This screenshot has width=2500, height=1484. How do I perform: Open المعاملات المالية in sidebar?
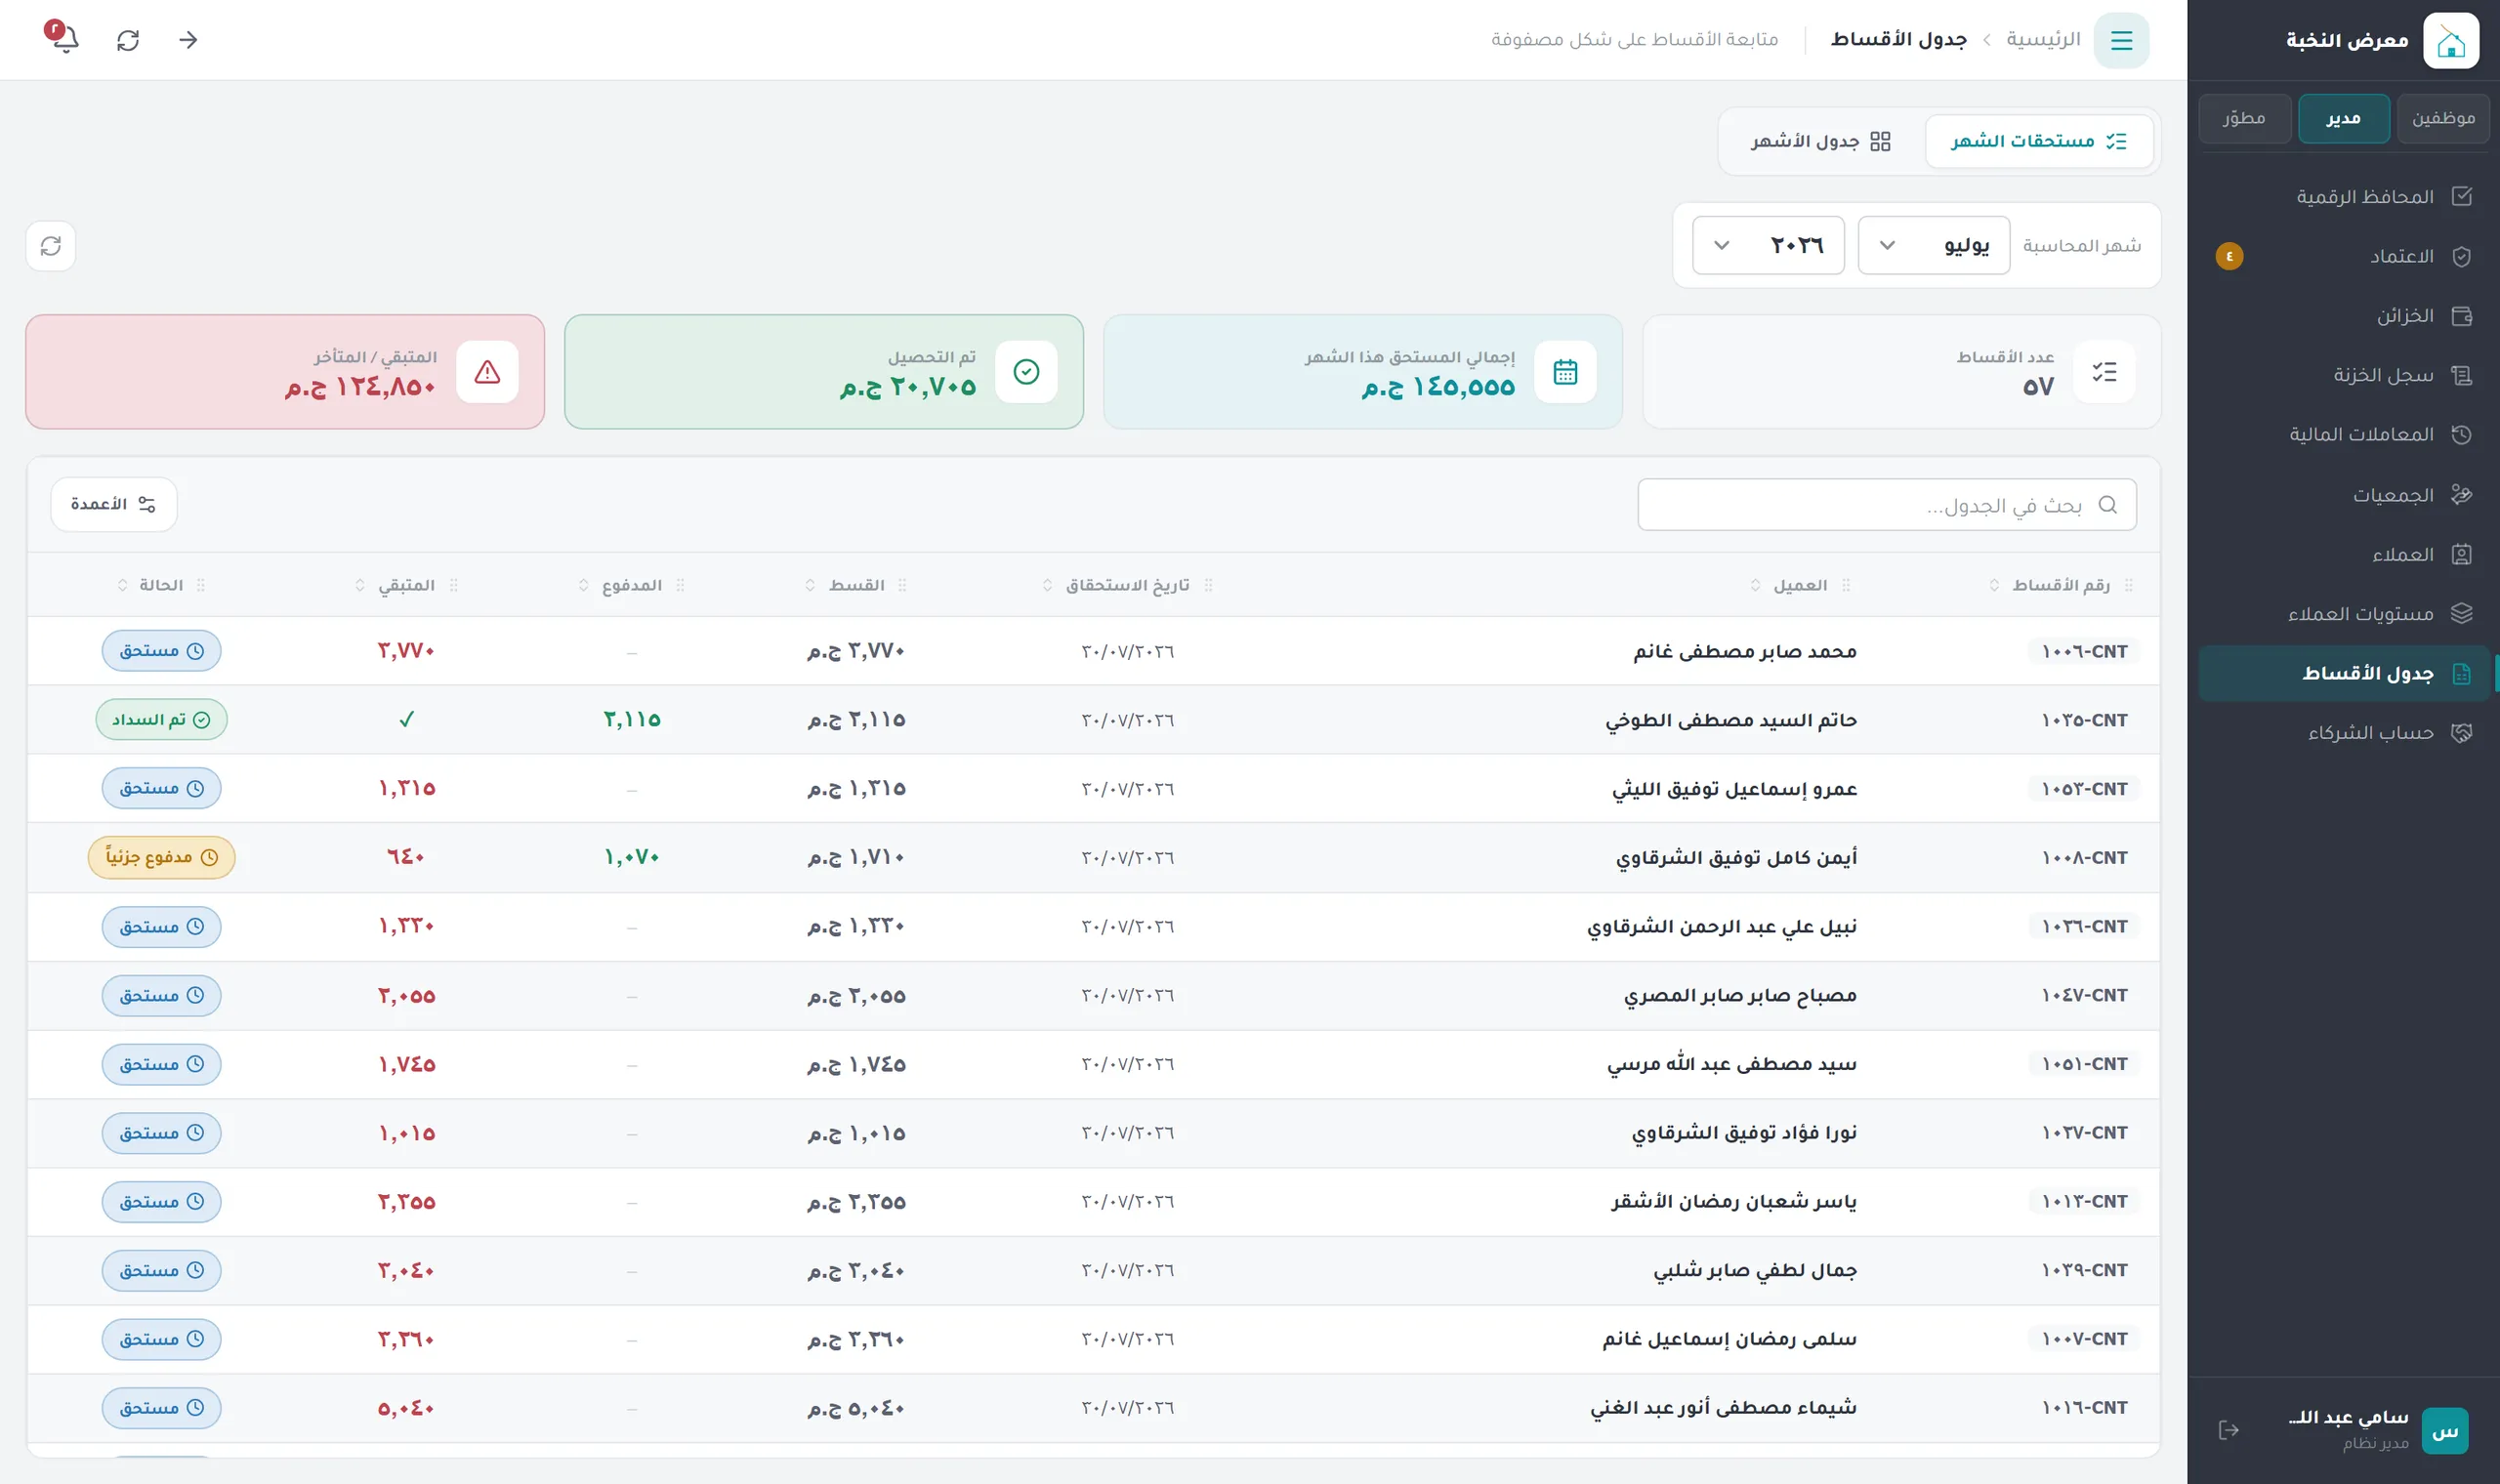tap(2343, 435)
